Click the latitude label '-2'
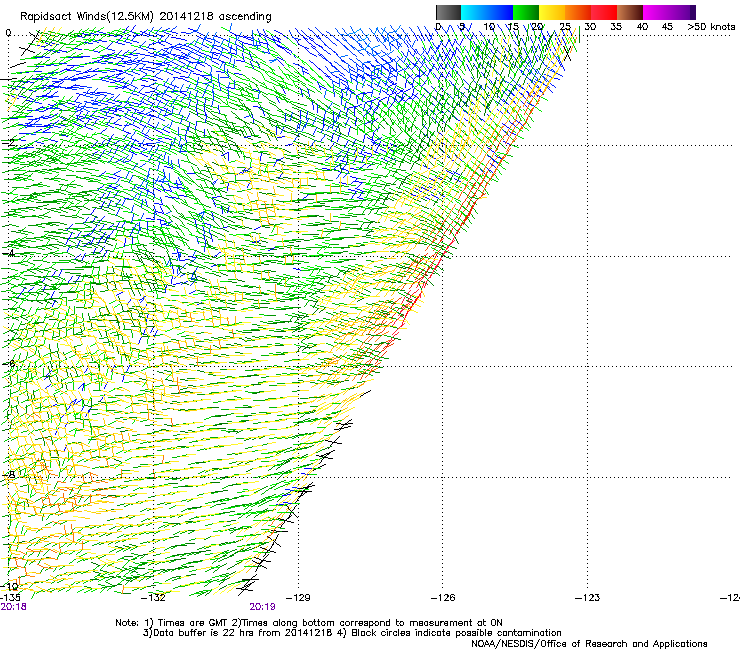The height and width of the screenshot is (650, 740). point(8,143)
